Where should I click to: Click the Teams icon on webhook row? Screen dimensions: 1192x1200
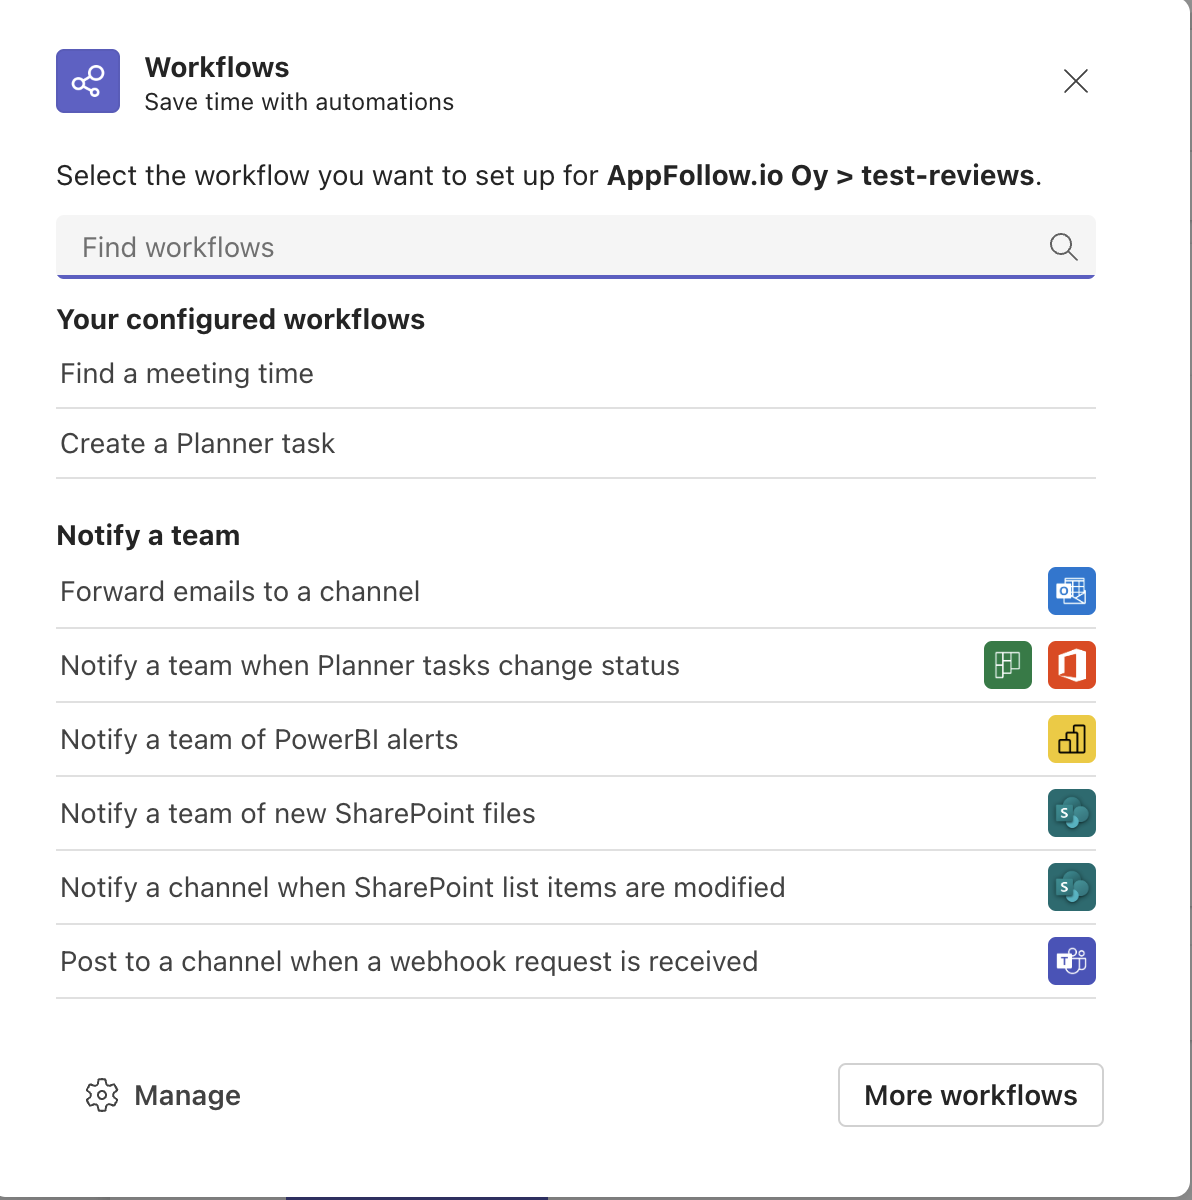tap(1072, 961)
